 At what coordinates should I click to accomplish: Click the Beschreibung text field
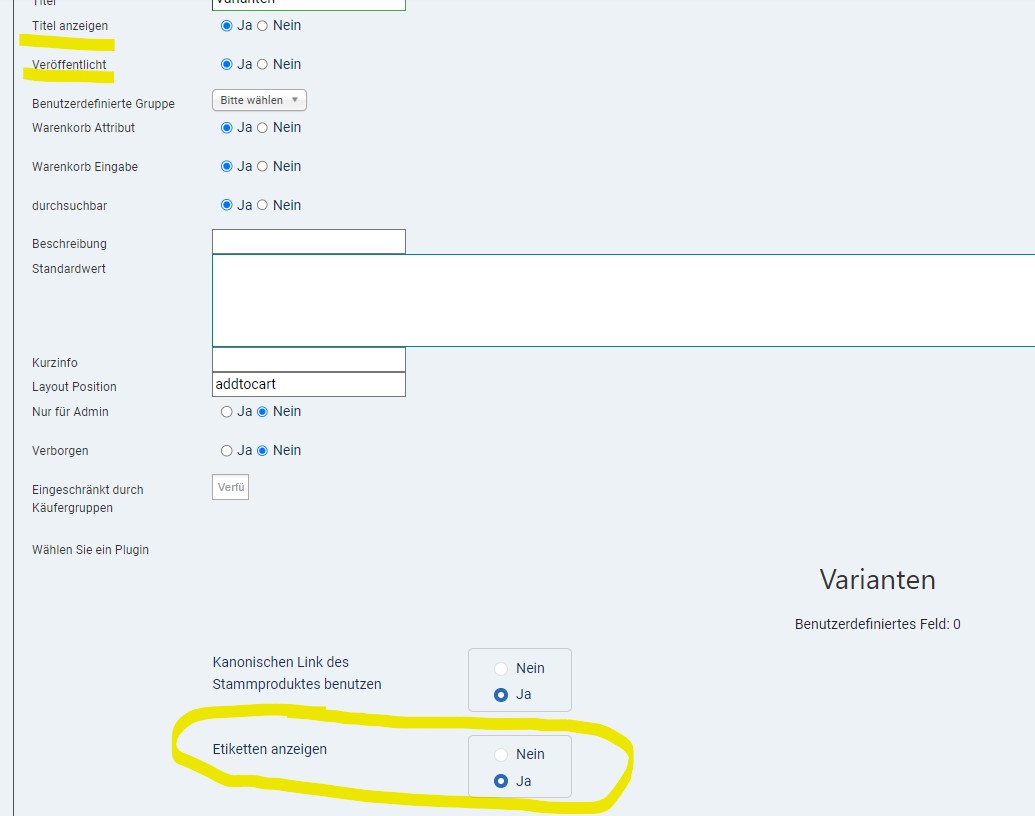click(309, 242)
